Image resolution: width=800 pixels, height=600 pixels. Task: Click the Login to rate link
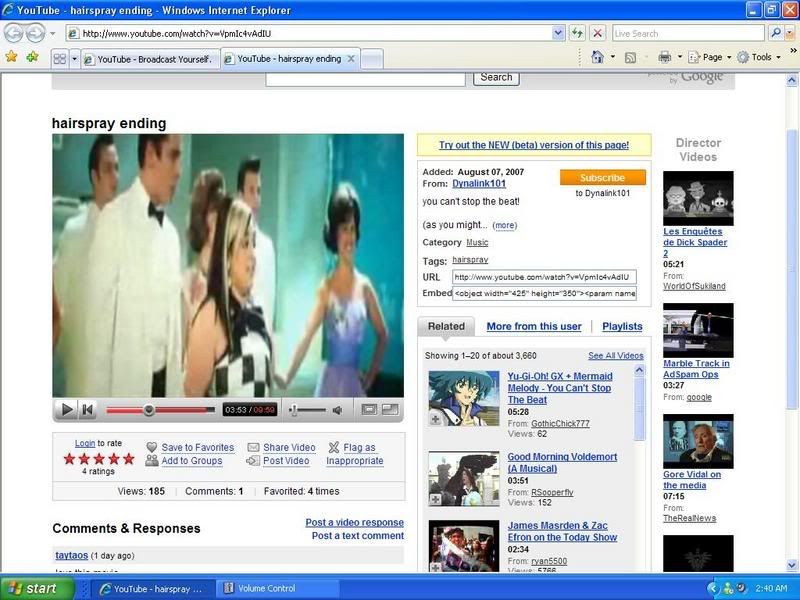tap(85, 443)
